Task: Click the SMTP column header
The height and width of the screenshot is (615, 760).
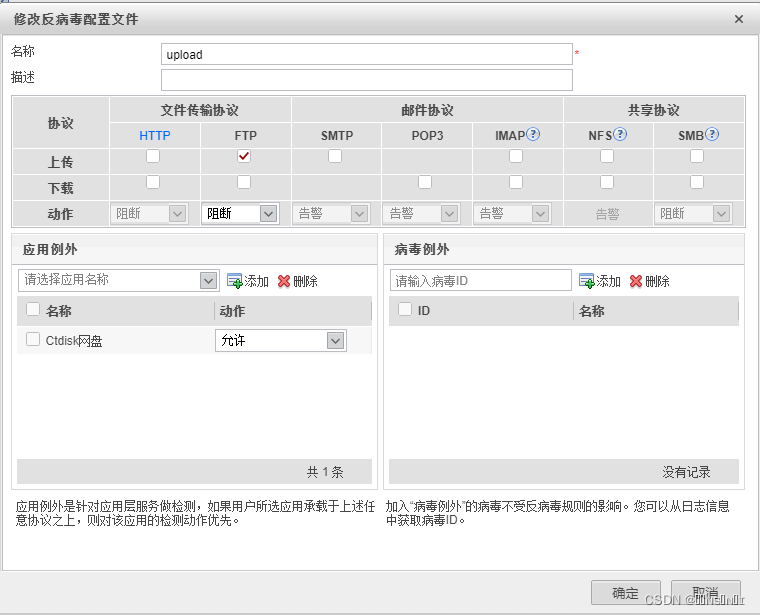Action: [x=337, y=136]
